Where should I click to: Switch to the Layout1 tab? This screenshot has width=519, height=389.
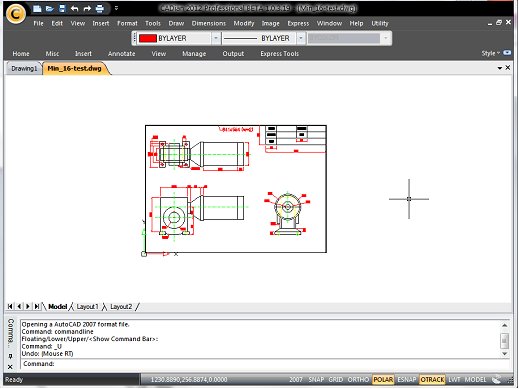pos(87,306)
